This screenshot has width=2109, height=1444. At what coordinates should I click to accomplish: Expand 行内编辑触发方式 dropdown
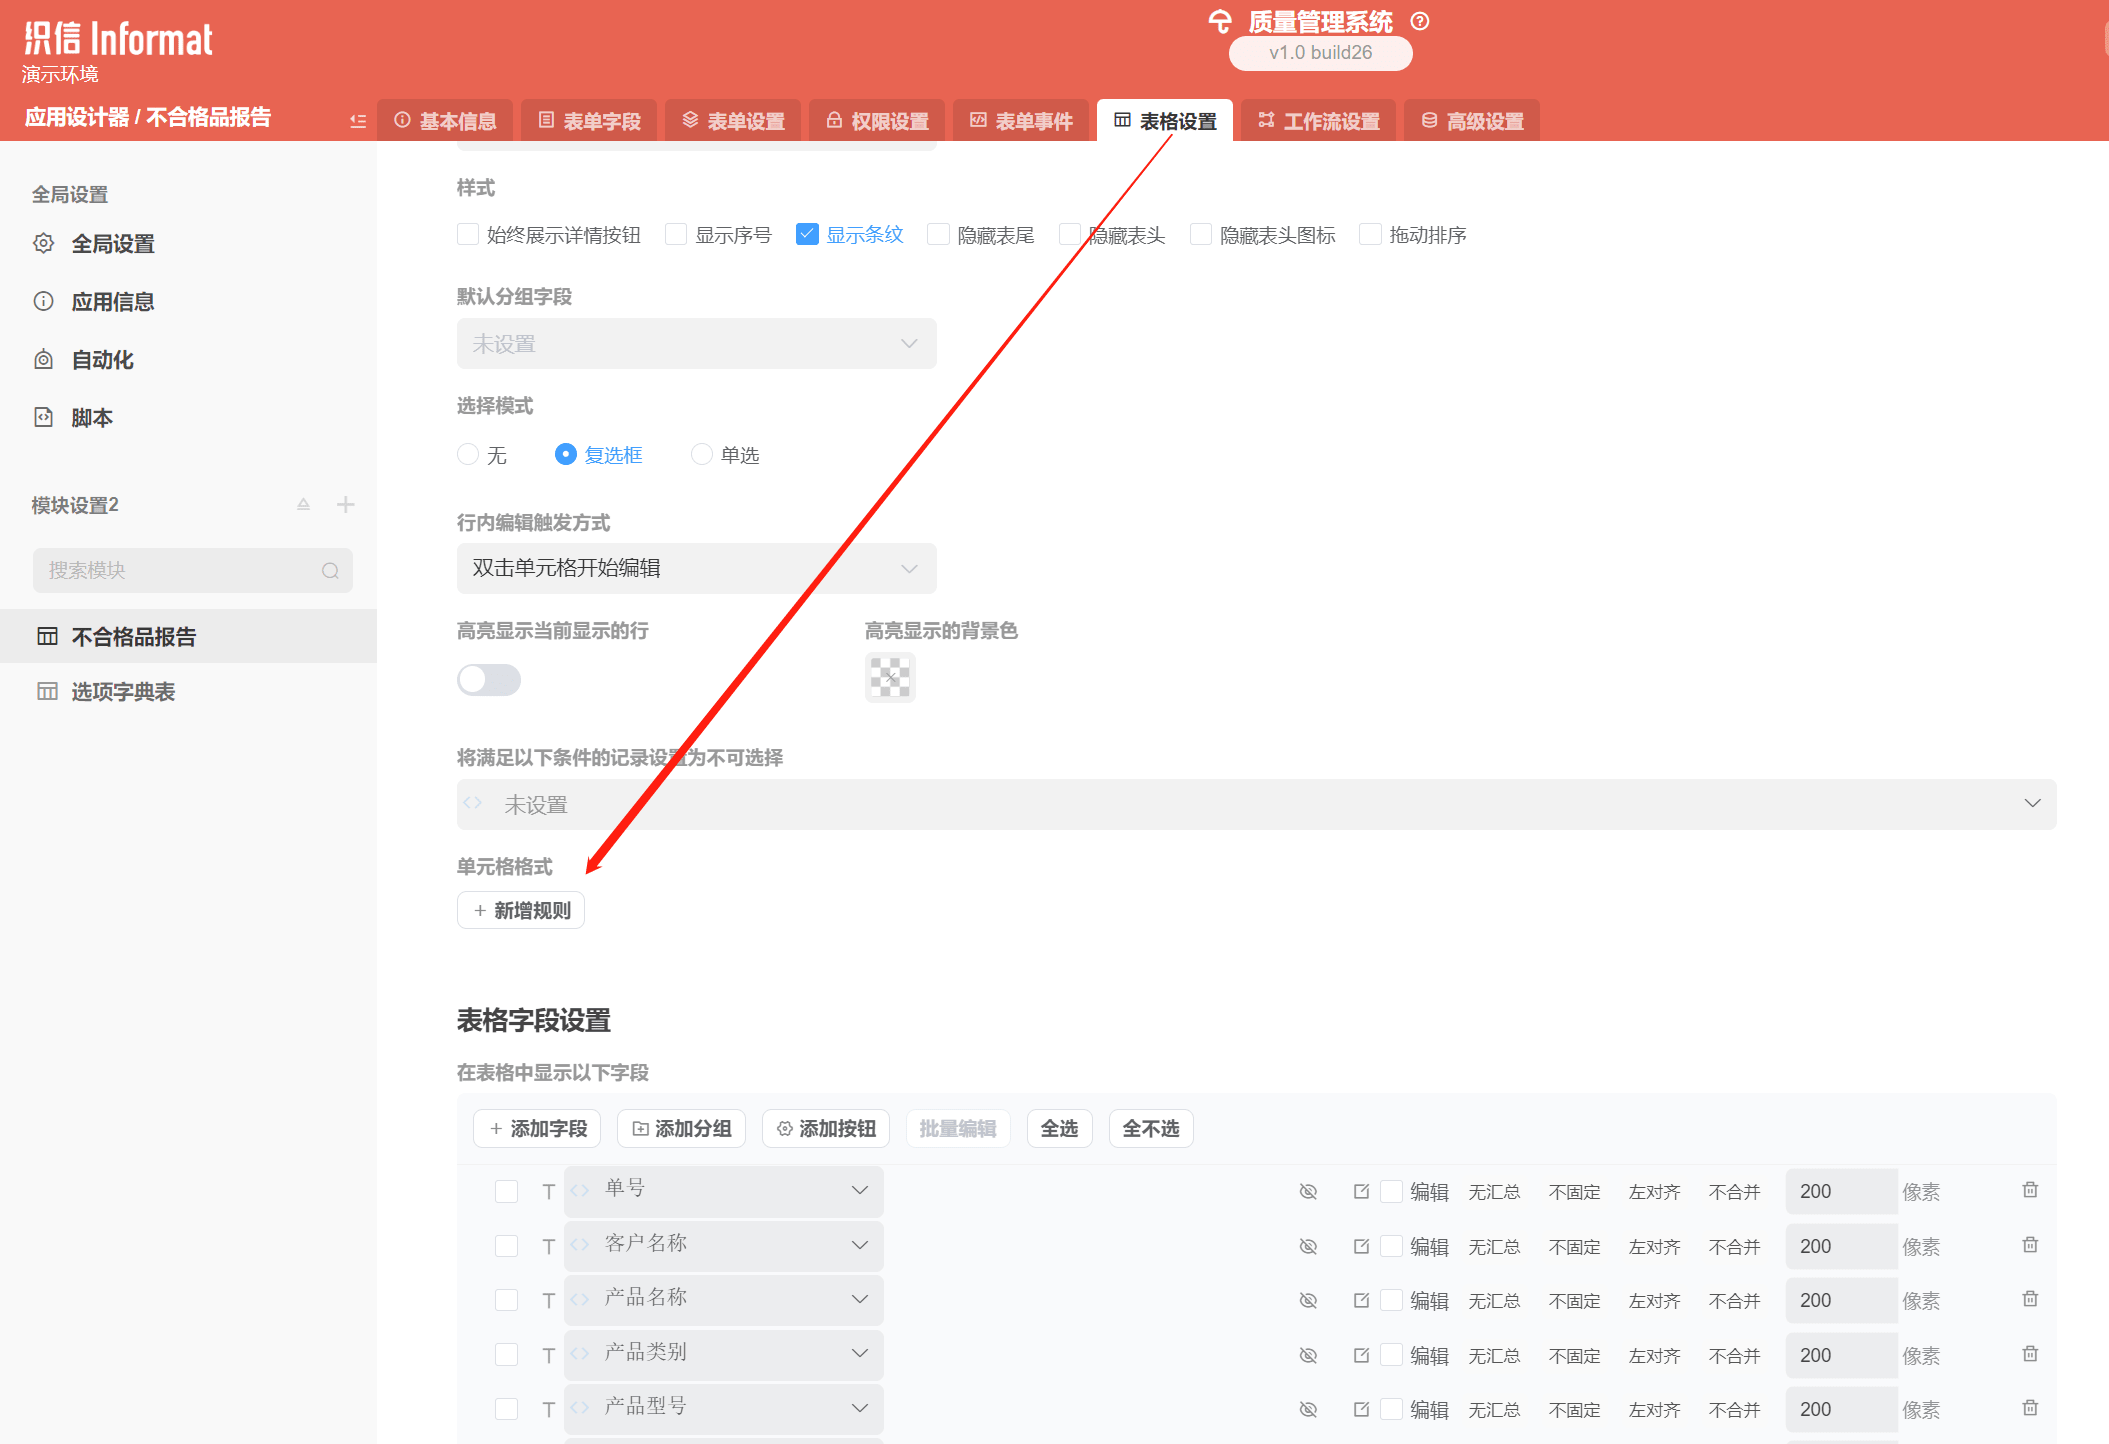[696, 568]
